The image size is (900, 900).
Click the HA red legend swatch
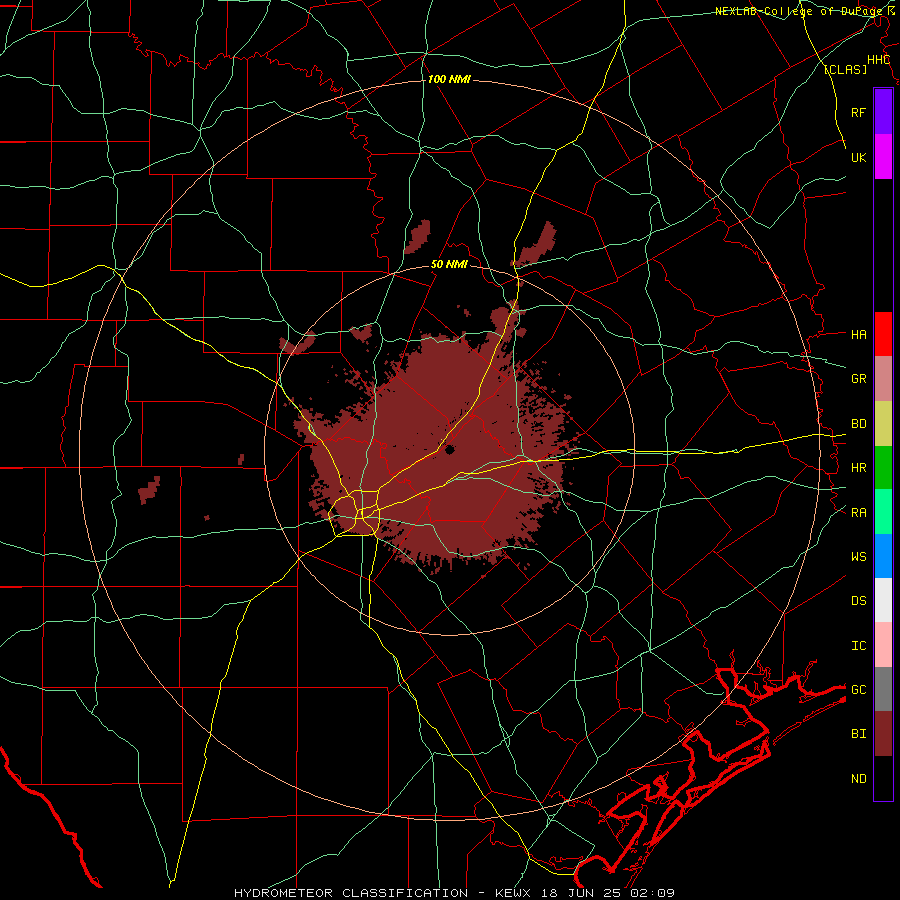point(883,334)
